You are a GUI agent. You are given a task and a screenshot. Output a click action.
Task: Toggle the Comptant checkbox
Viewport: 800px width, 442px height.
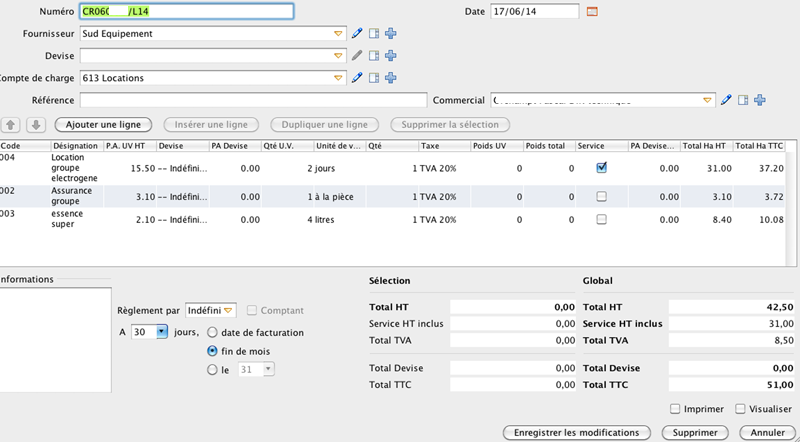252,310
